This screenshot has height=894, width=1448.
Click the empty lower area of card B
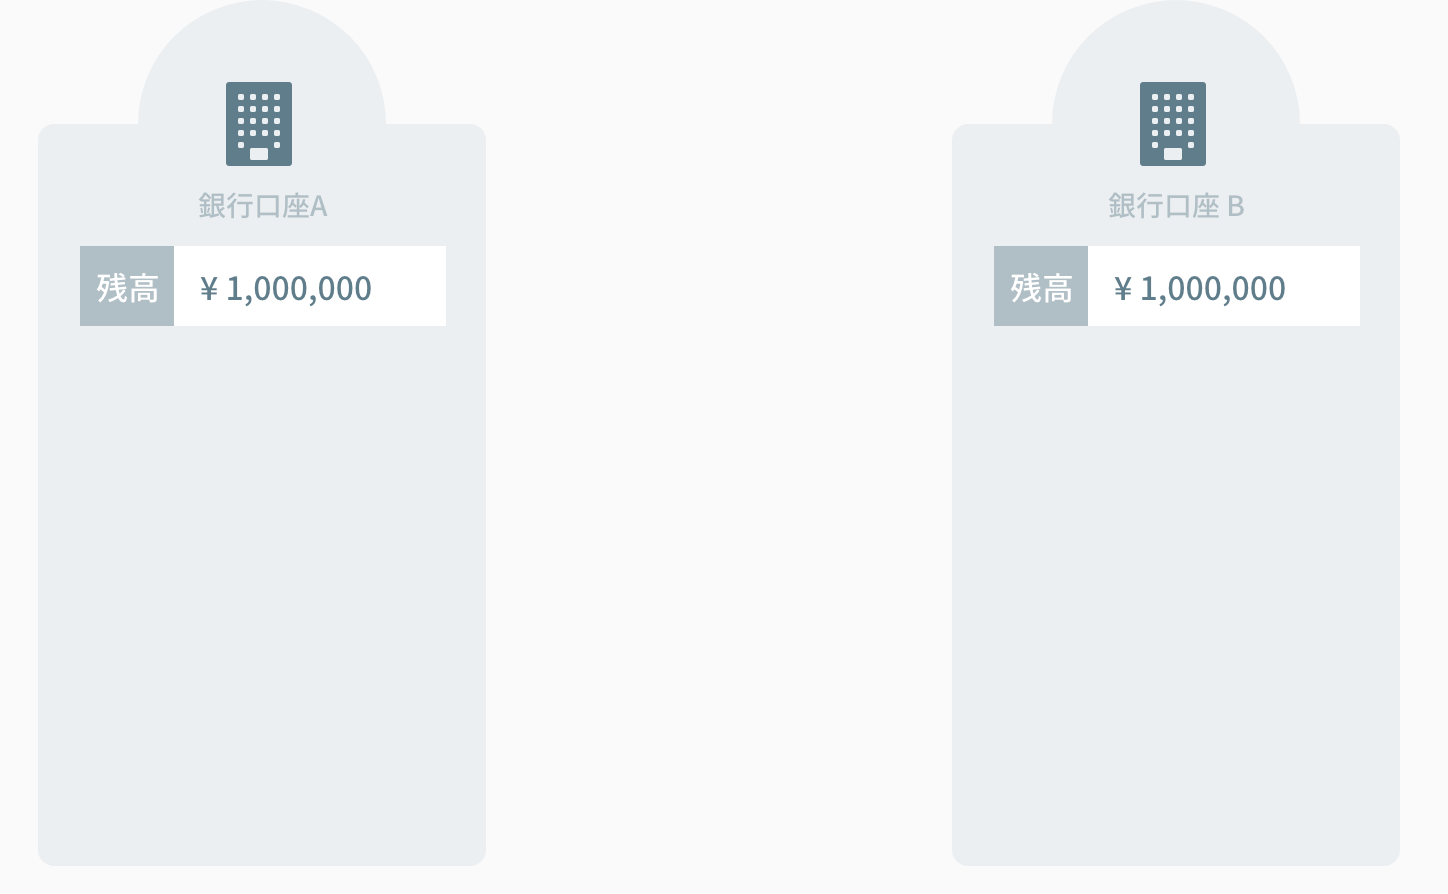coord(1176,600)
